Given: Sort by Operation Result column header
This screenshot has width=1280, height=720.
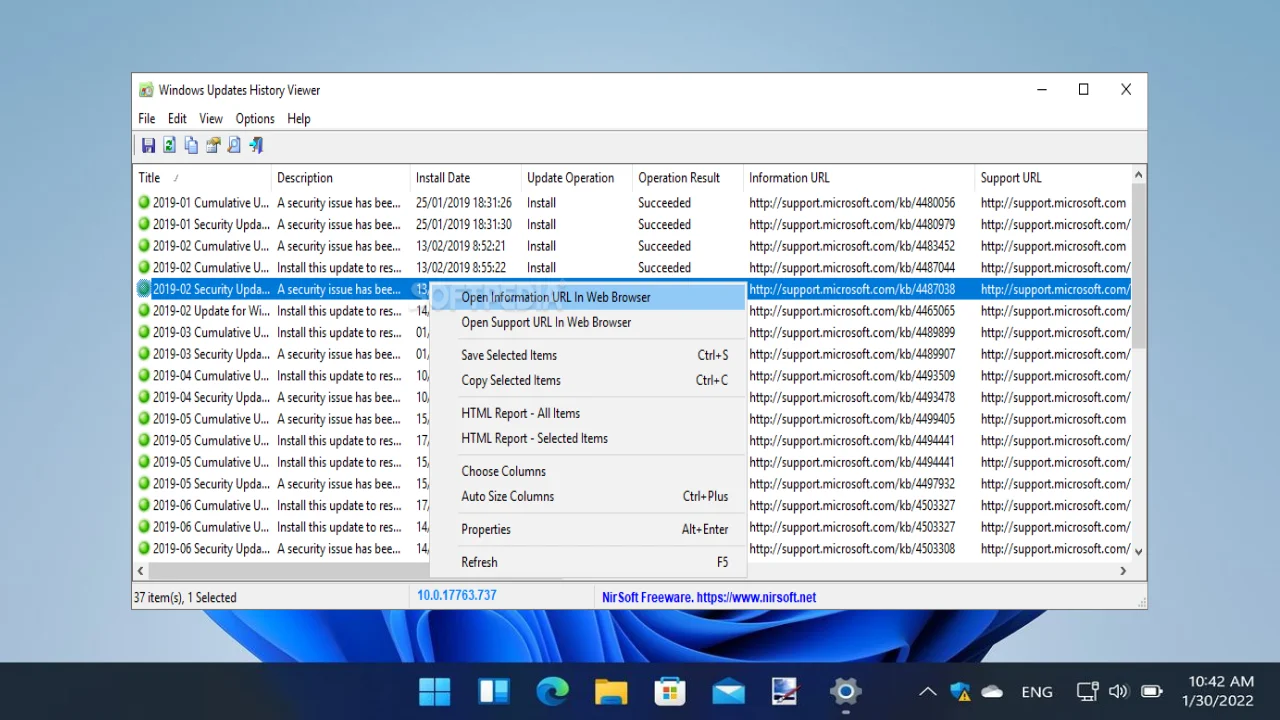Looking at the screenshot, I should point(687,178).
